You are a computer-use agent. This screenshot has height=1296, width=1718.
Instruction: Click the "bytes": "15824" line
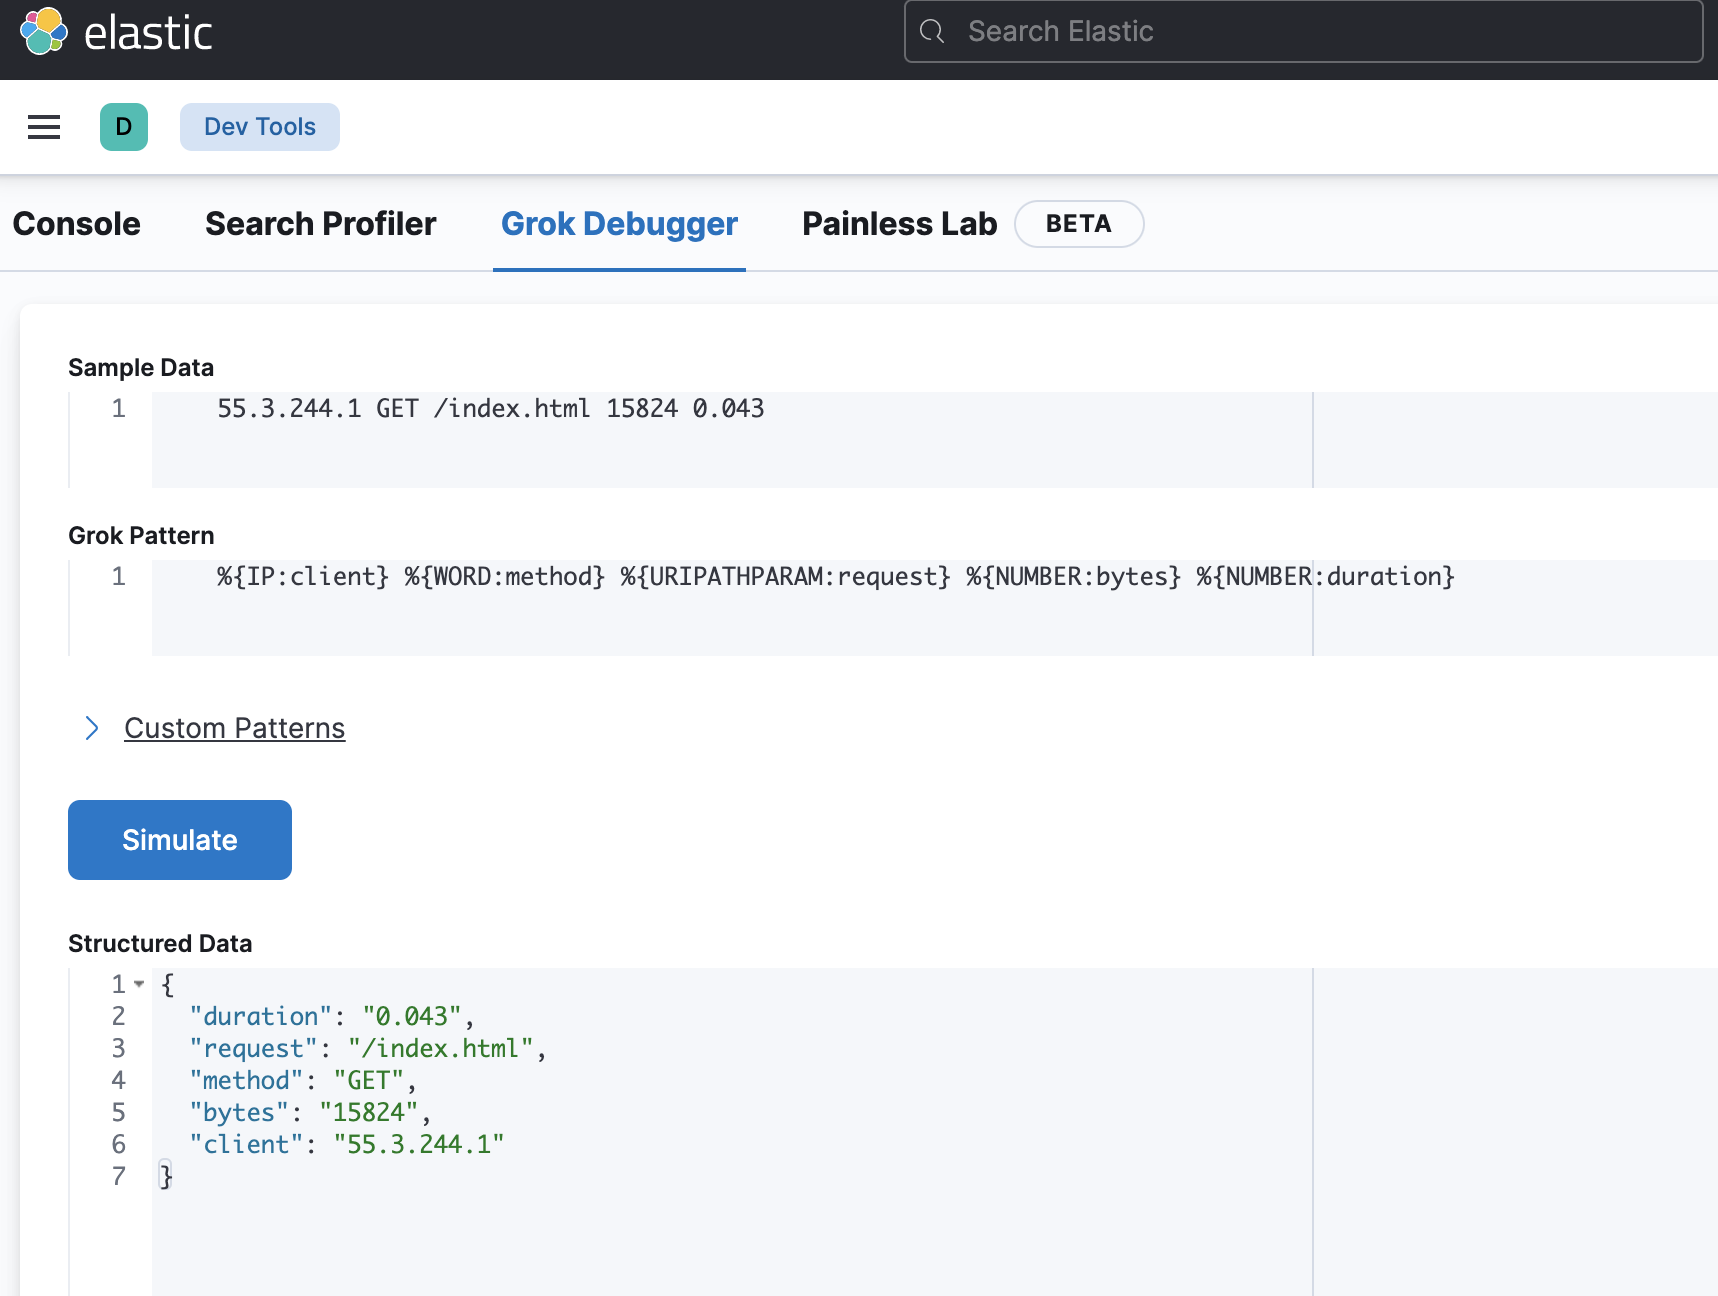coord(309,1112)
